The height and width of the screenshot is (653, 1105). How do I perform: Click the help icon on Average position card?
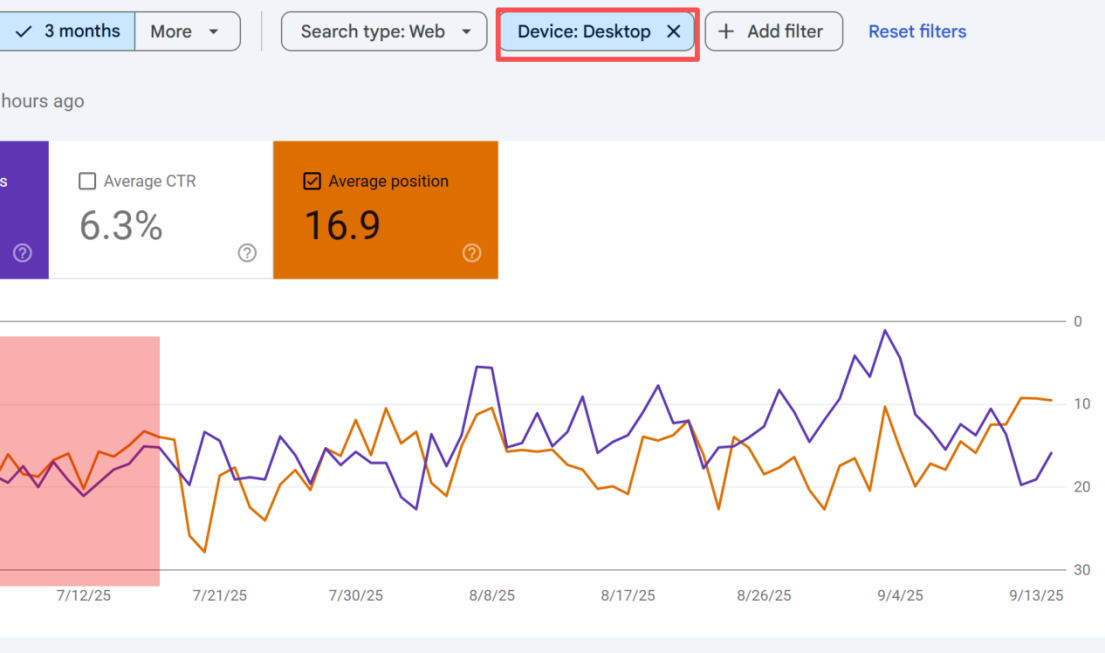(x=472, y=253)
